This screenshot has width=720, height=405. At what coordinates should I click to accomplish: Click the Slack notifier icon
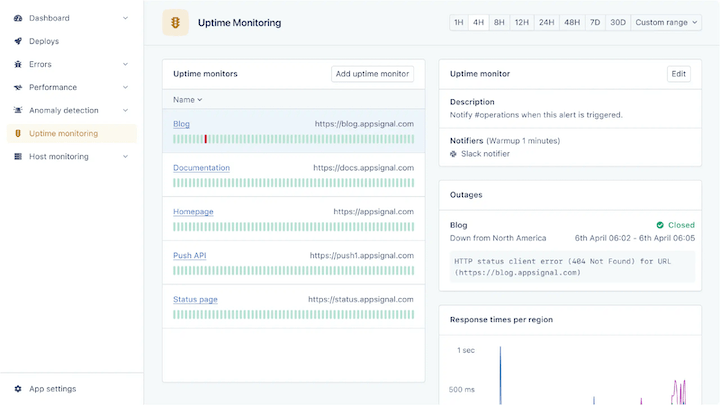coord(453,154)
